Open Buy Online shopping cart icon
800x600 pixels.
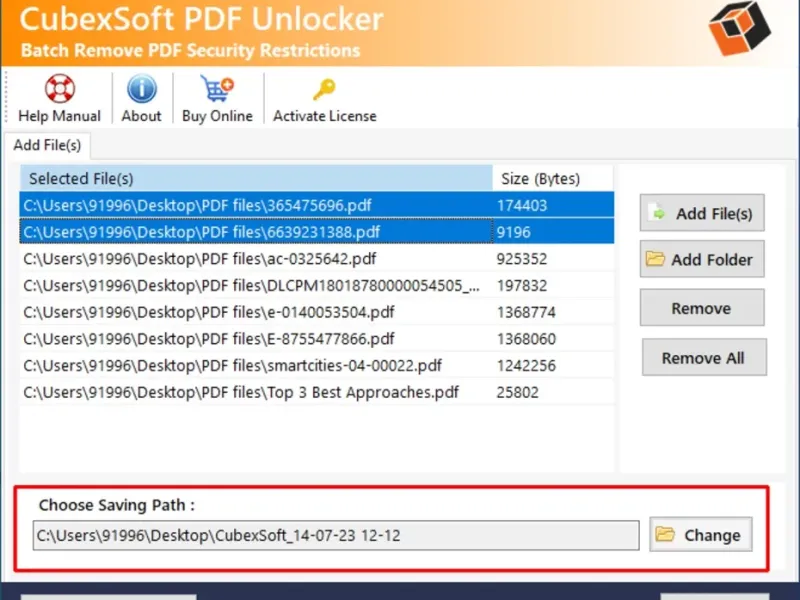click(217, 89)
